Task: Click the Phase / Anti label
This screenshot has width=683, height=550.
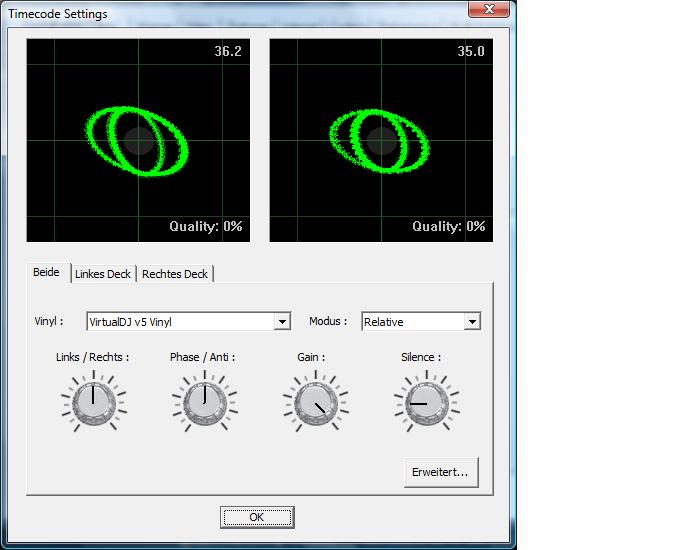Action: [203, 358]
